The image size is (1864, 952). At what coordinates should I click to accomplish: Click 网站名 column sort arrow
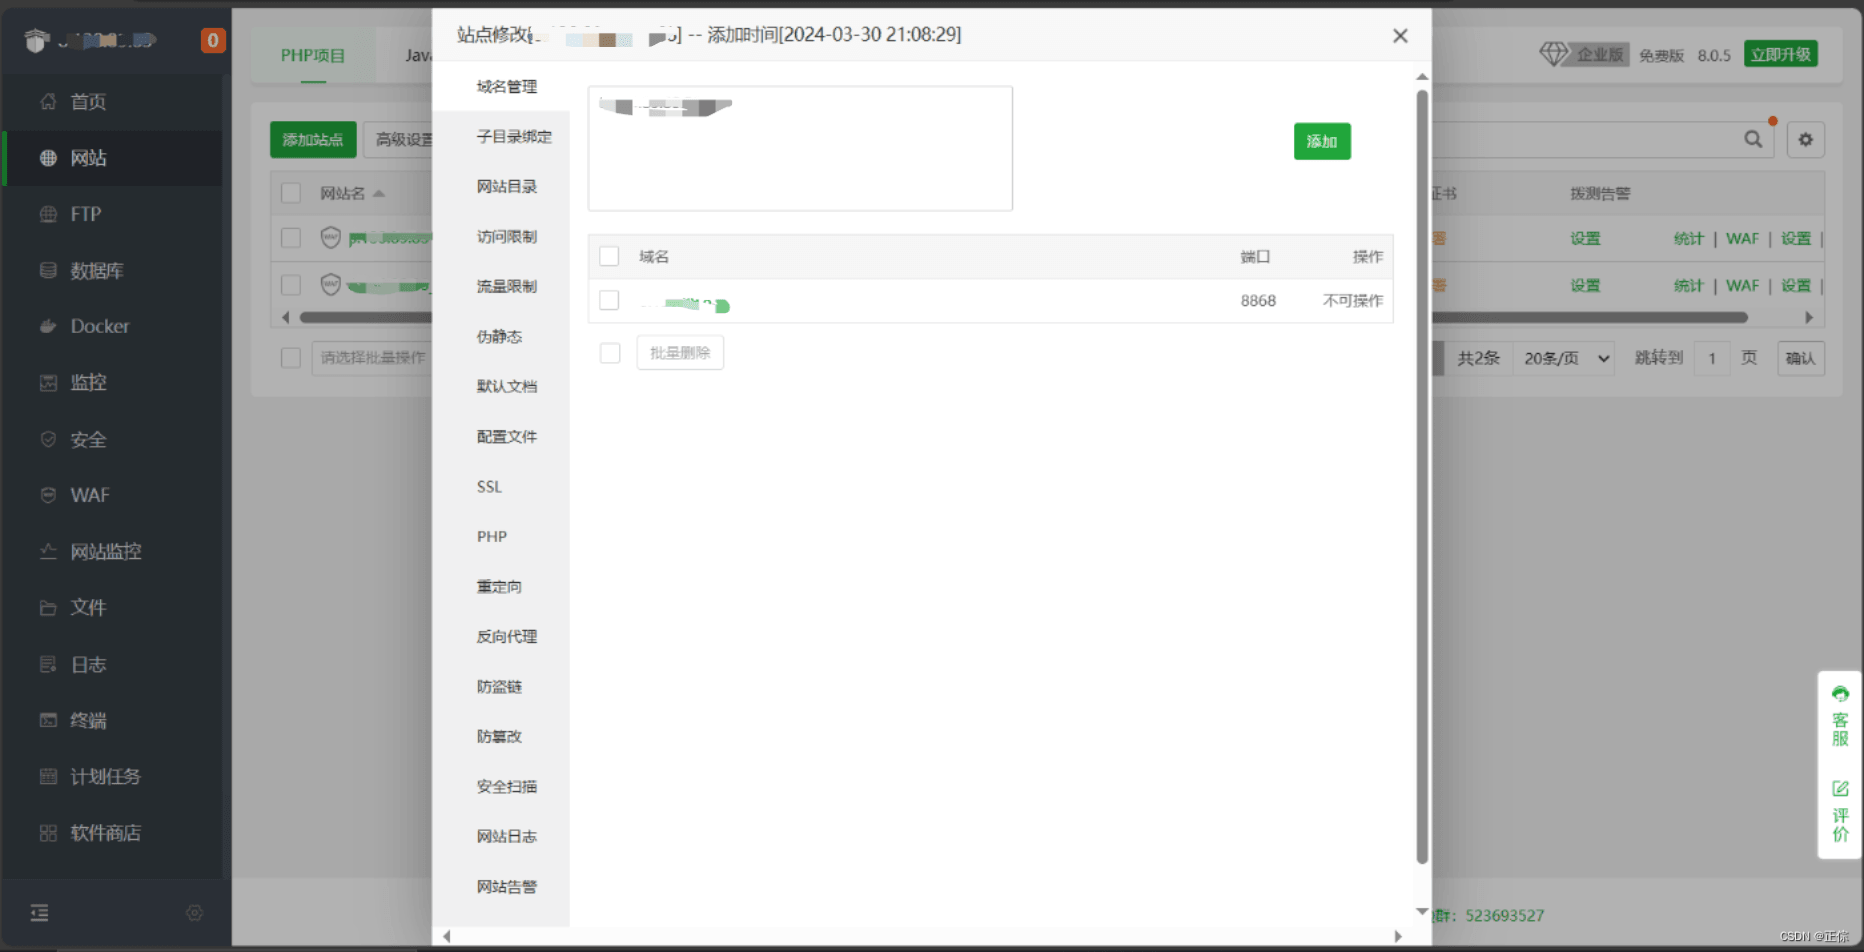(379, 194)
